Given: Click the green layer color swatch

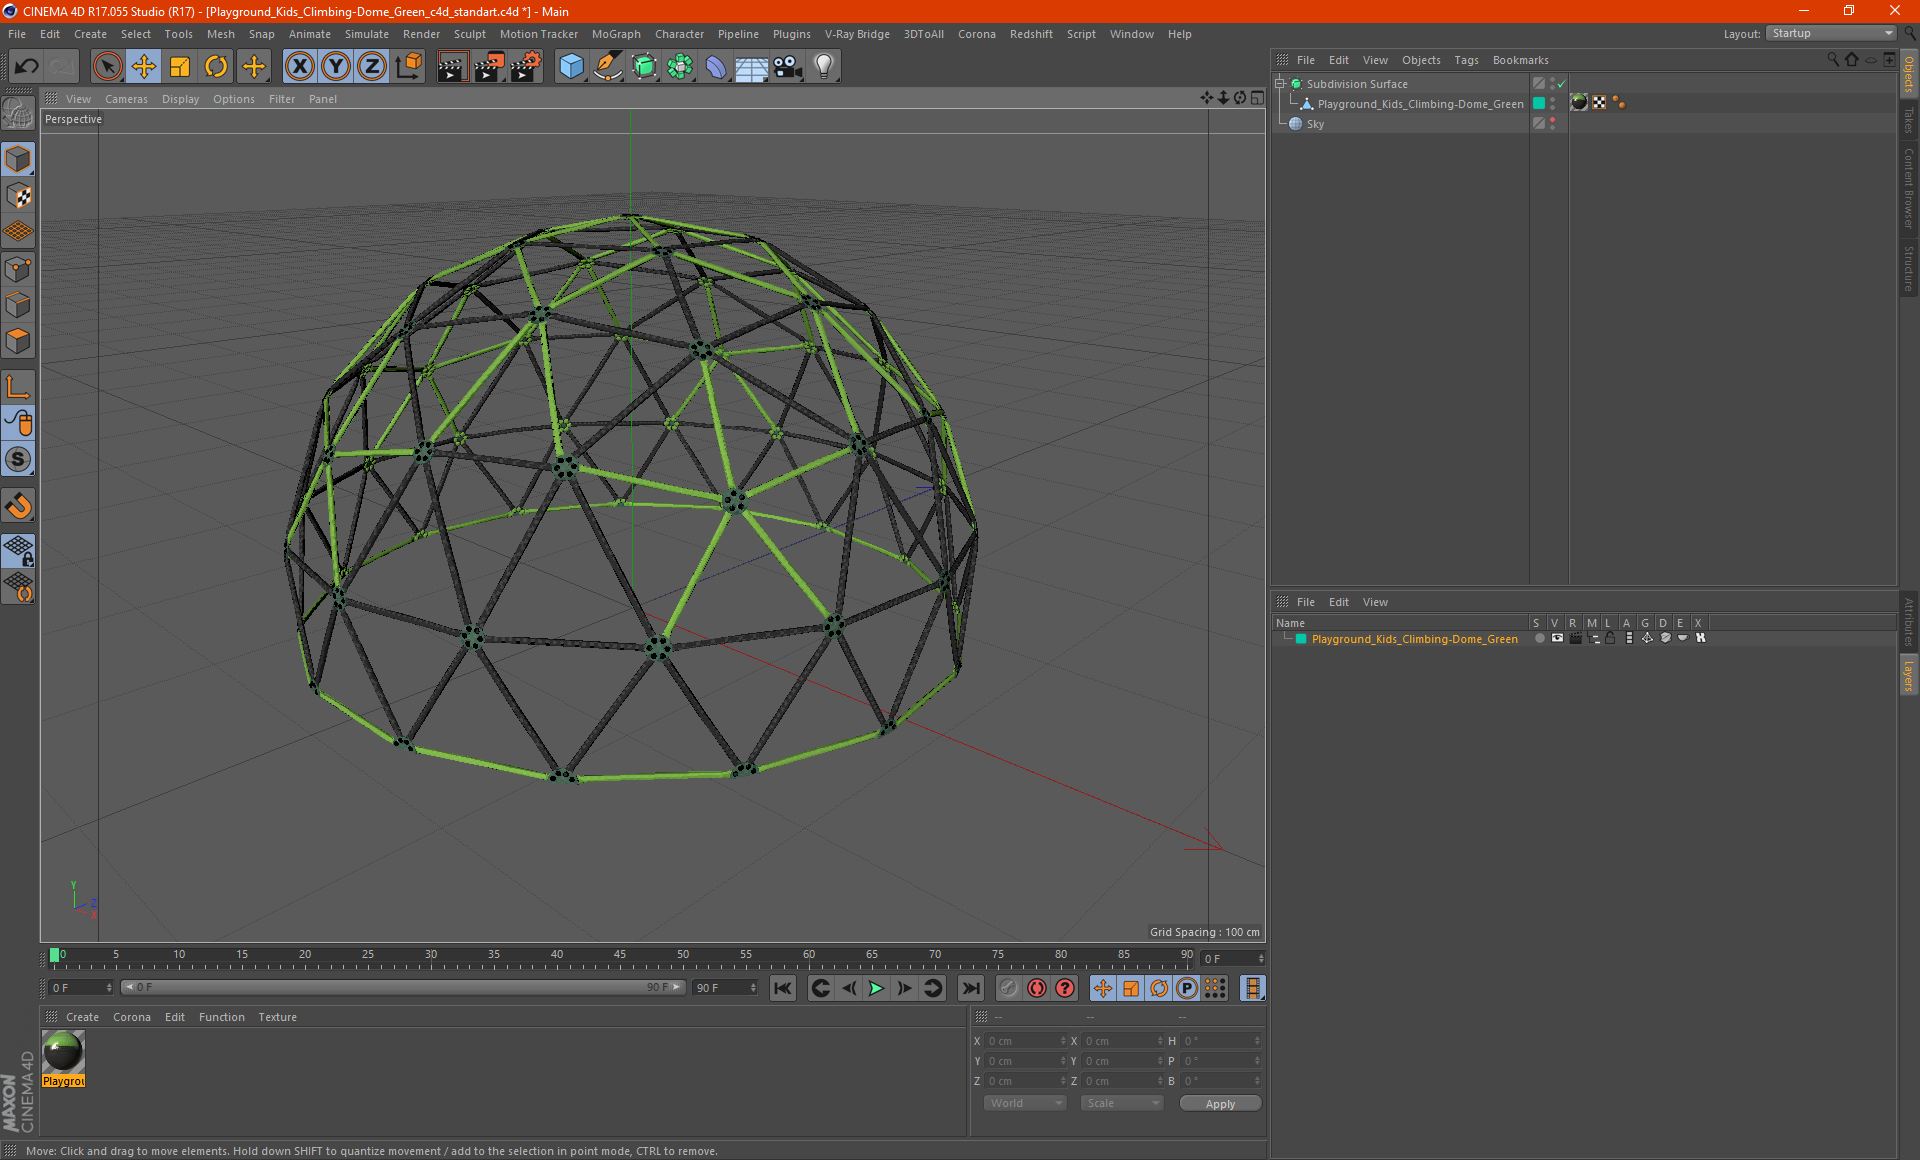Looking at the screenshot, I should point(1301,639).
